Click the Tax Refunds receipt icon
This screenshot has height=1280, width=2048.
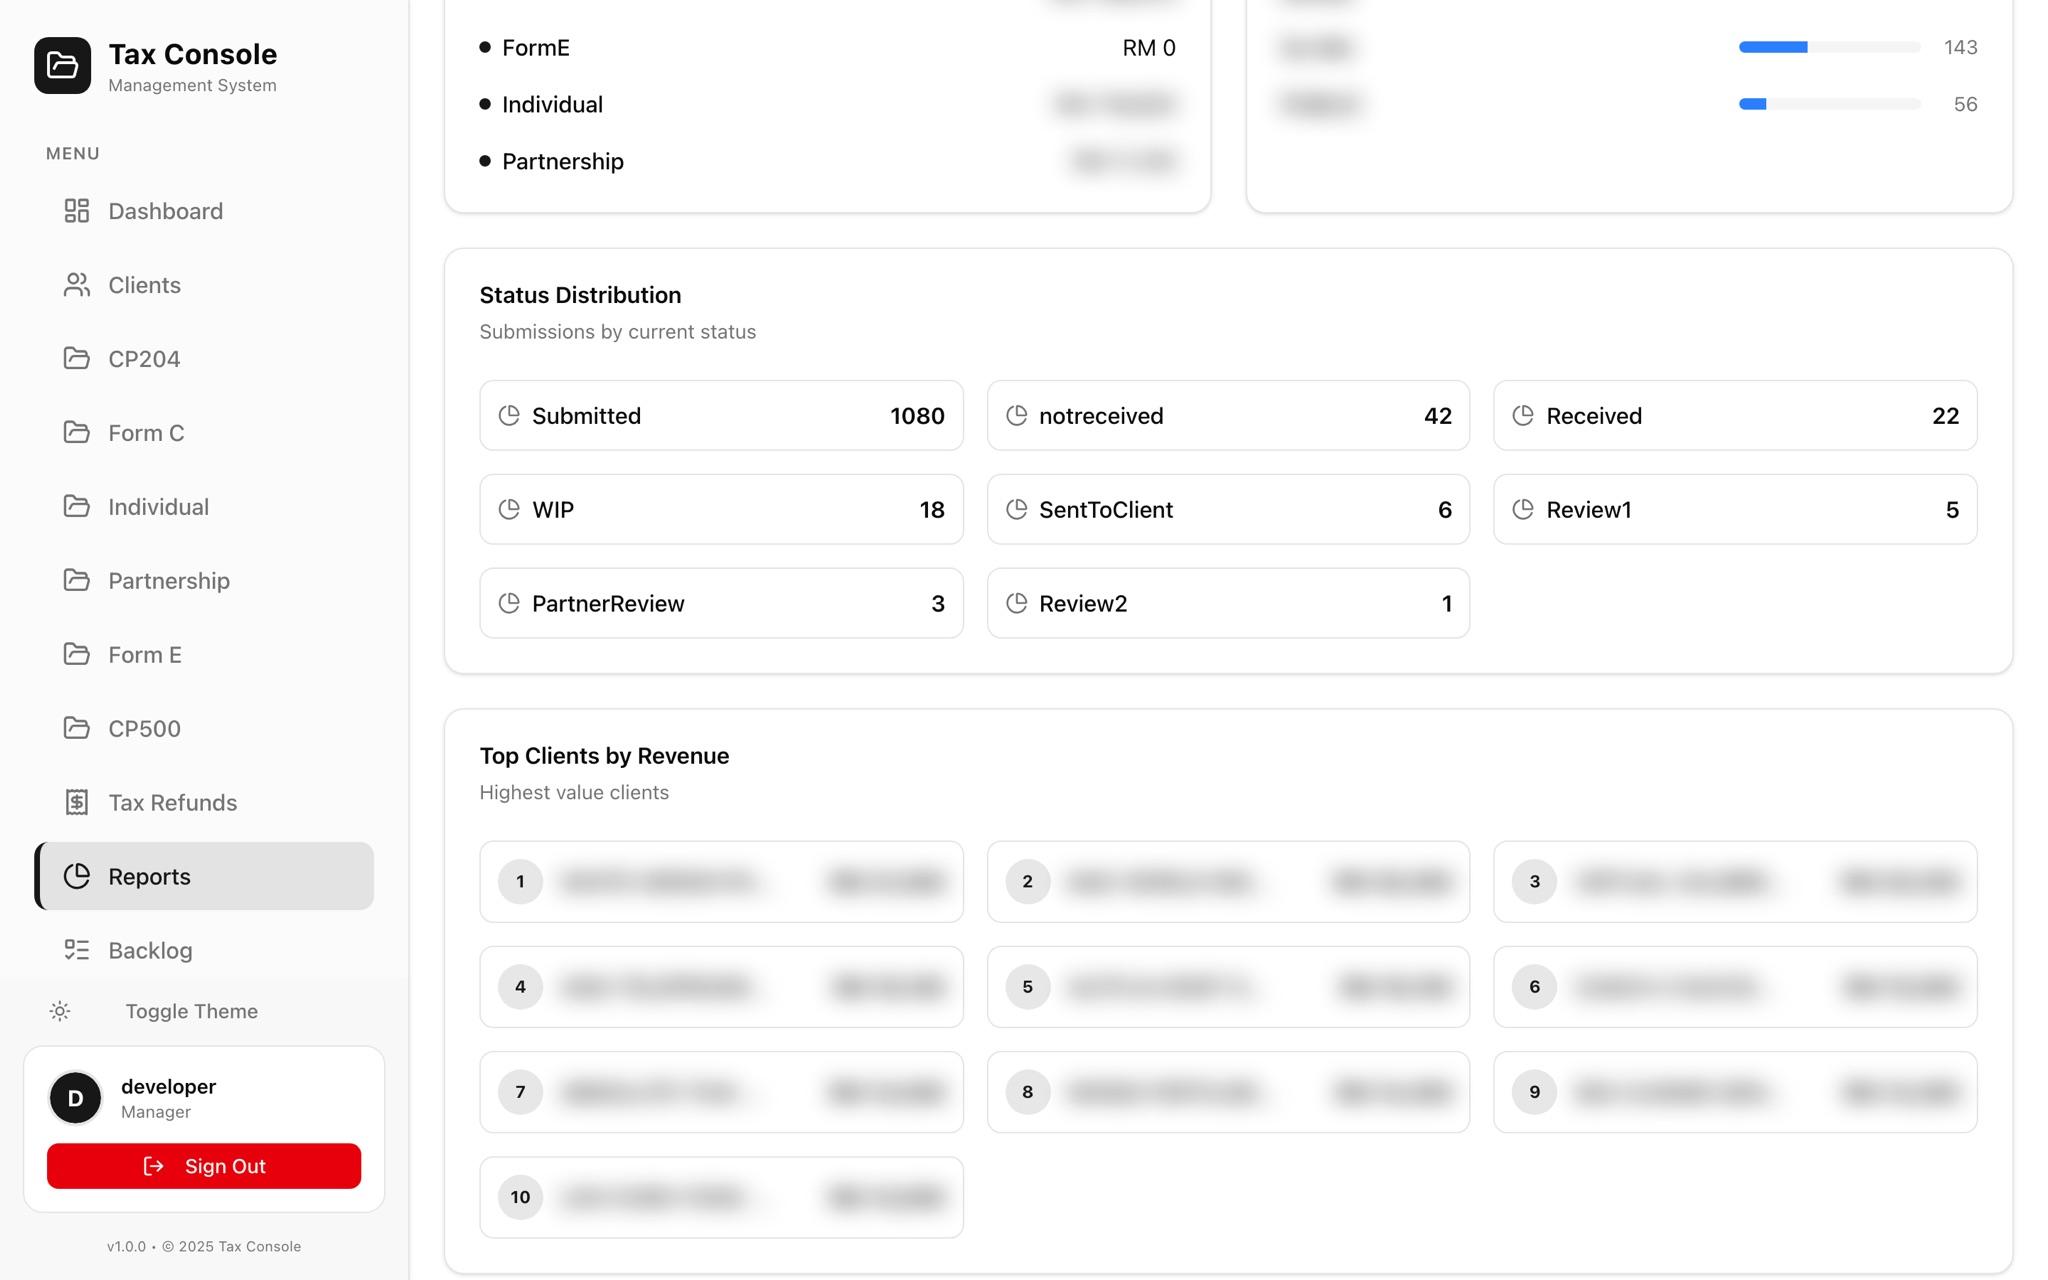click(x=77, y=802)
